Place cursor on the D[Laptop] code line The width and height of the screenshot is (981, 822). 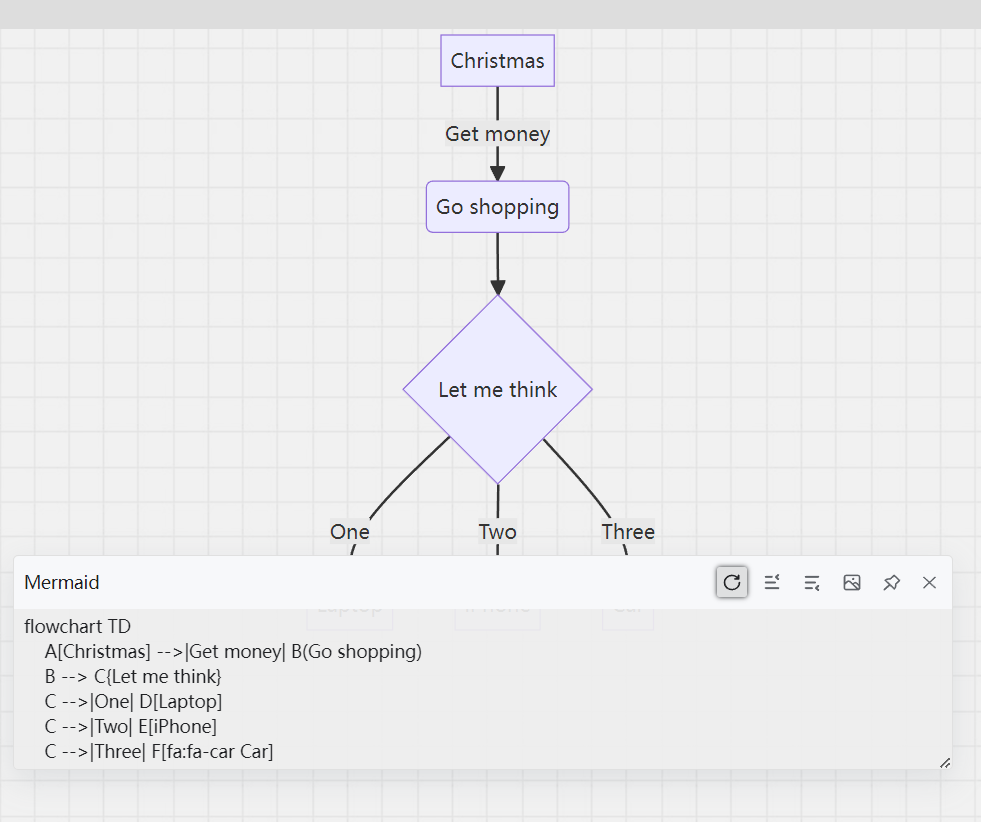(133, 701)
